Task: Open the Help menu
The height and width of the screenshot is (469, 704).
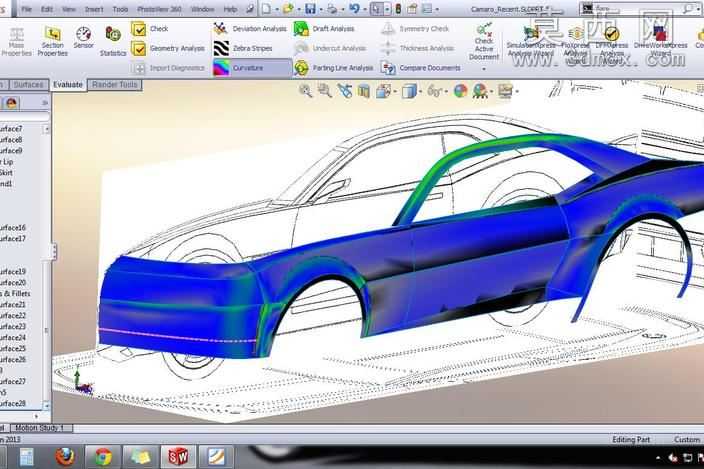Action: (230, 9)
